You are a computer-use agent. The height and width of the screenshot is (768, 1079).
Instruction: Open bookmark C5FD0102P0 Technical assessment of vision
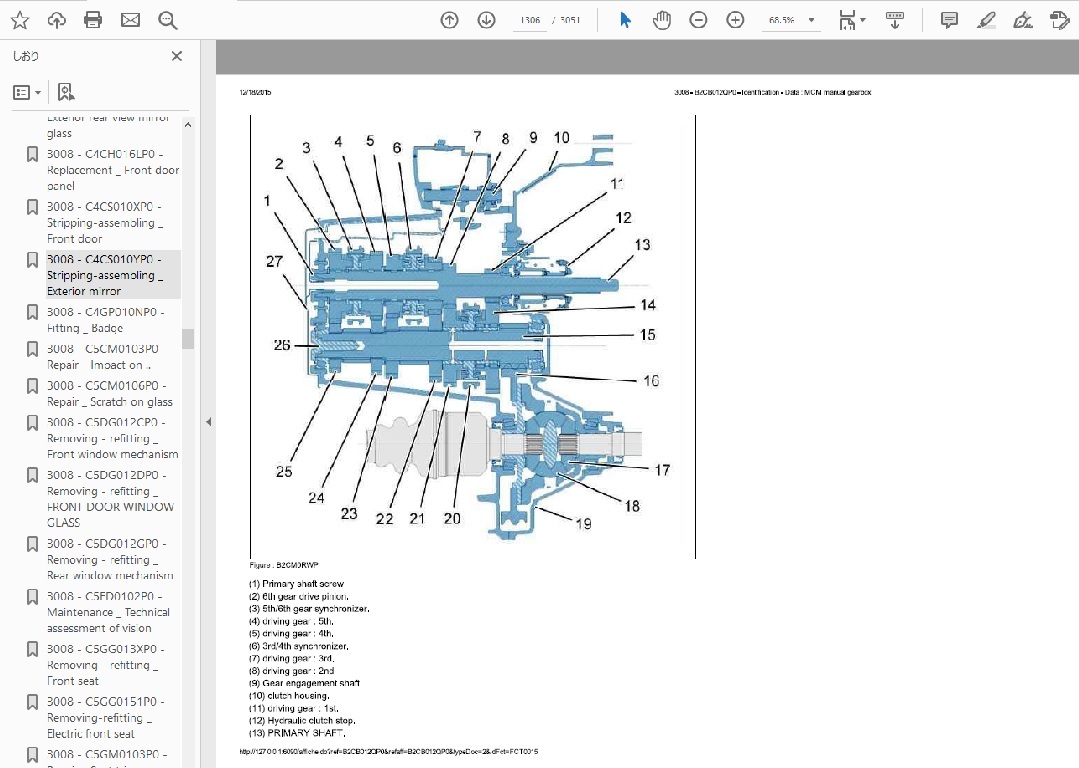click(108, 612)
